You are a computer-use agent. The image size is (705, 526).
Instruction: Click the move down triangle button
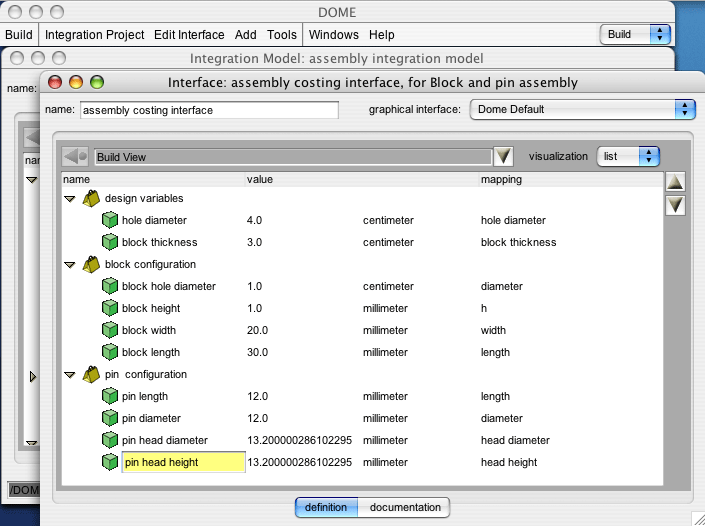(x=675, y=205)
